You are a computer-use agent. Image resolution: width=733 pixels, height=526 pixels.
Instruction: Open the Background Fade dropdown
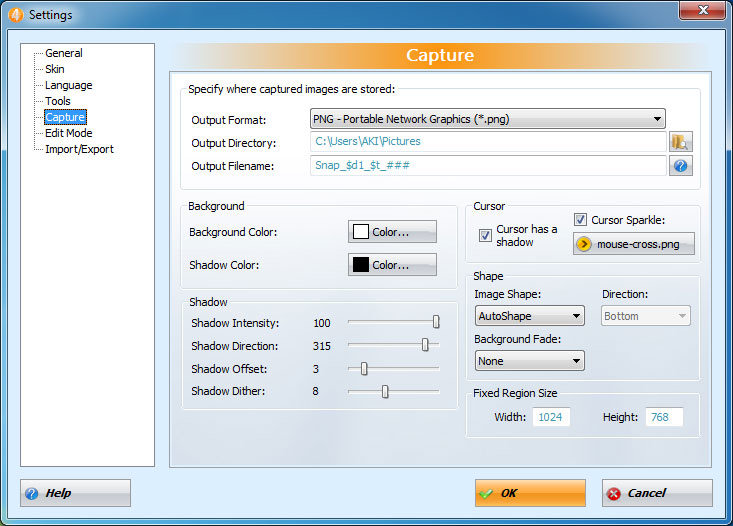coord(529,361)
